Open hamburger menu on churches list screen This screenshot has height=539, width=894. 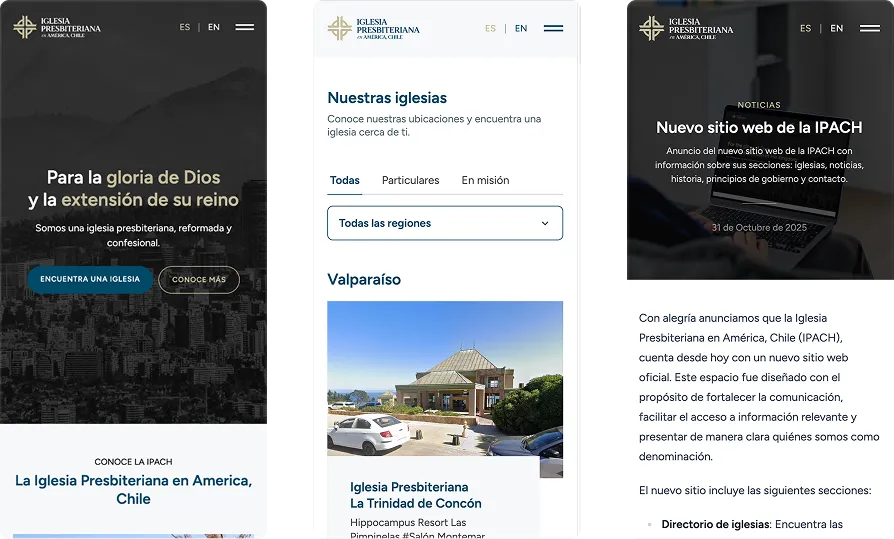coord(553,29)
